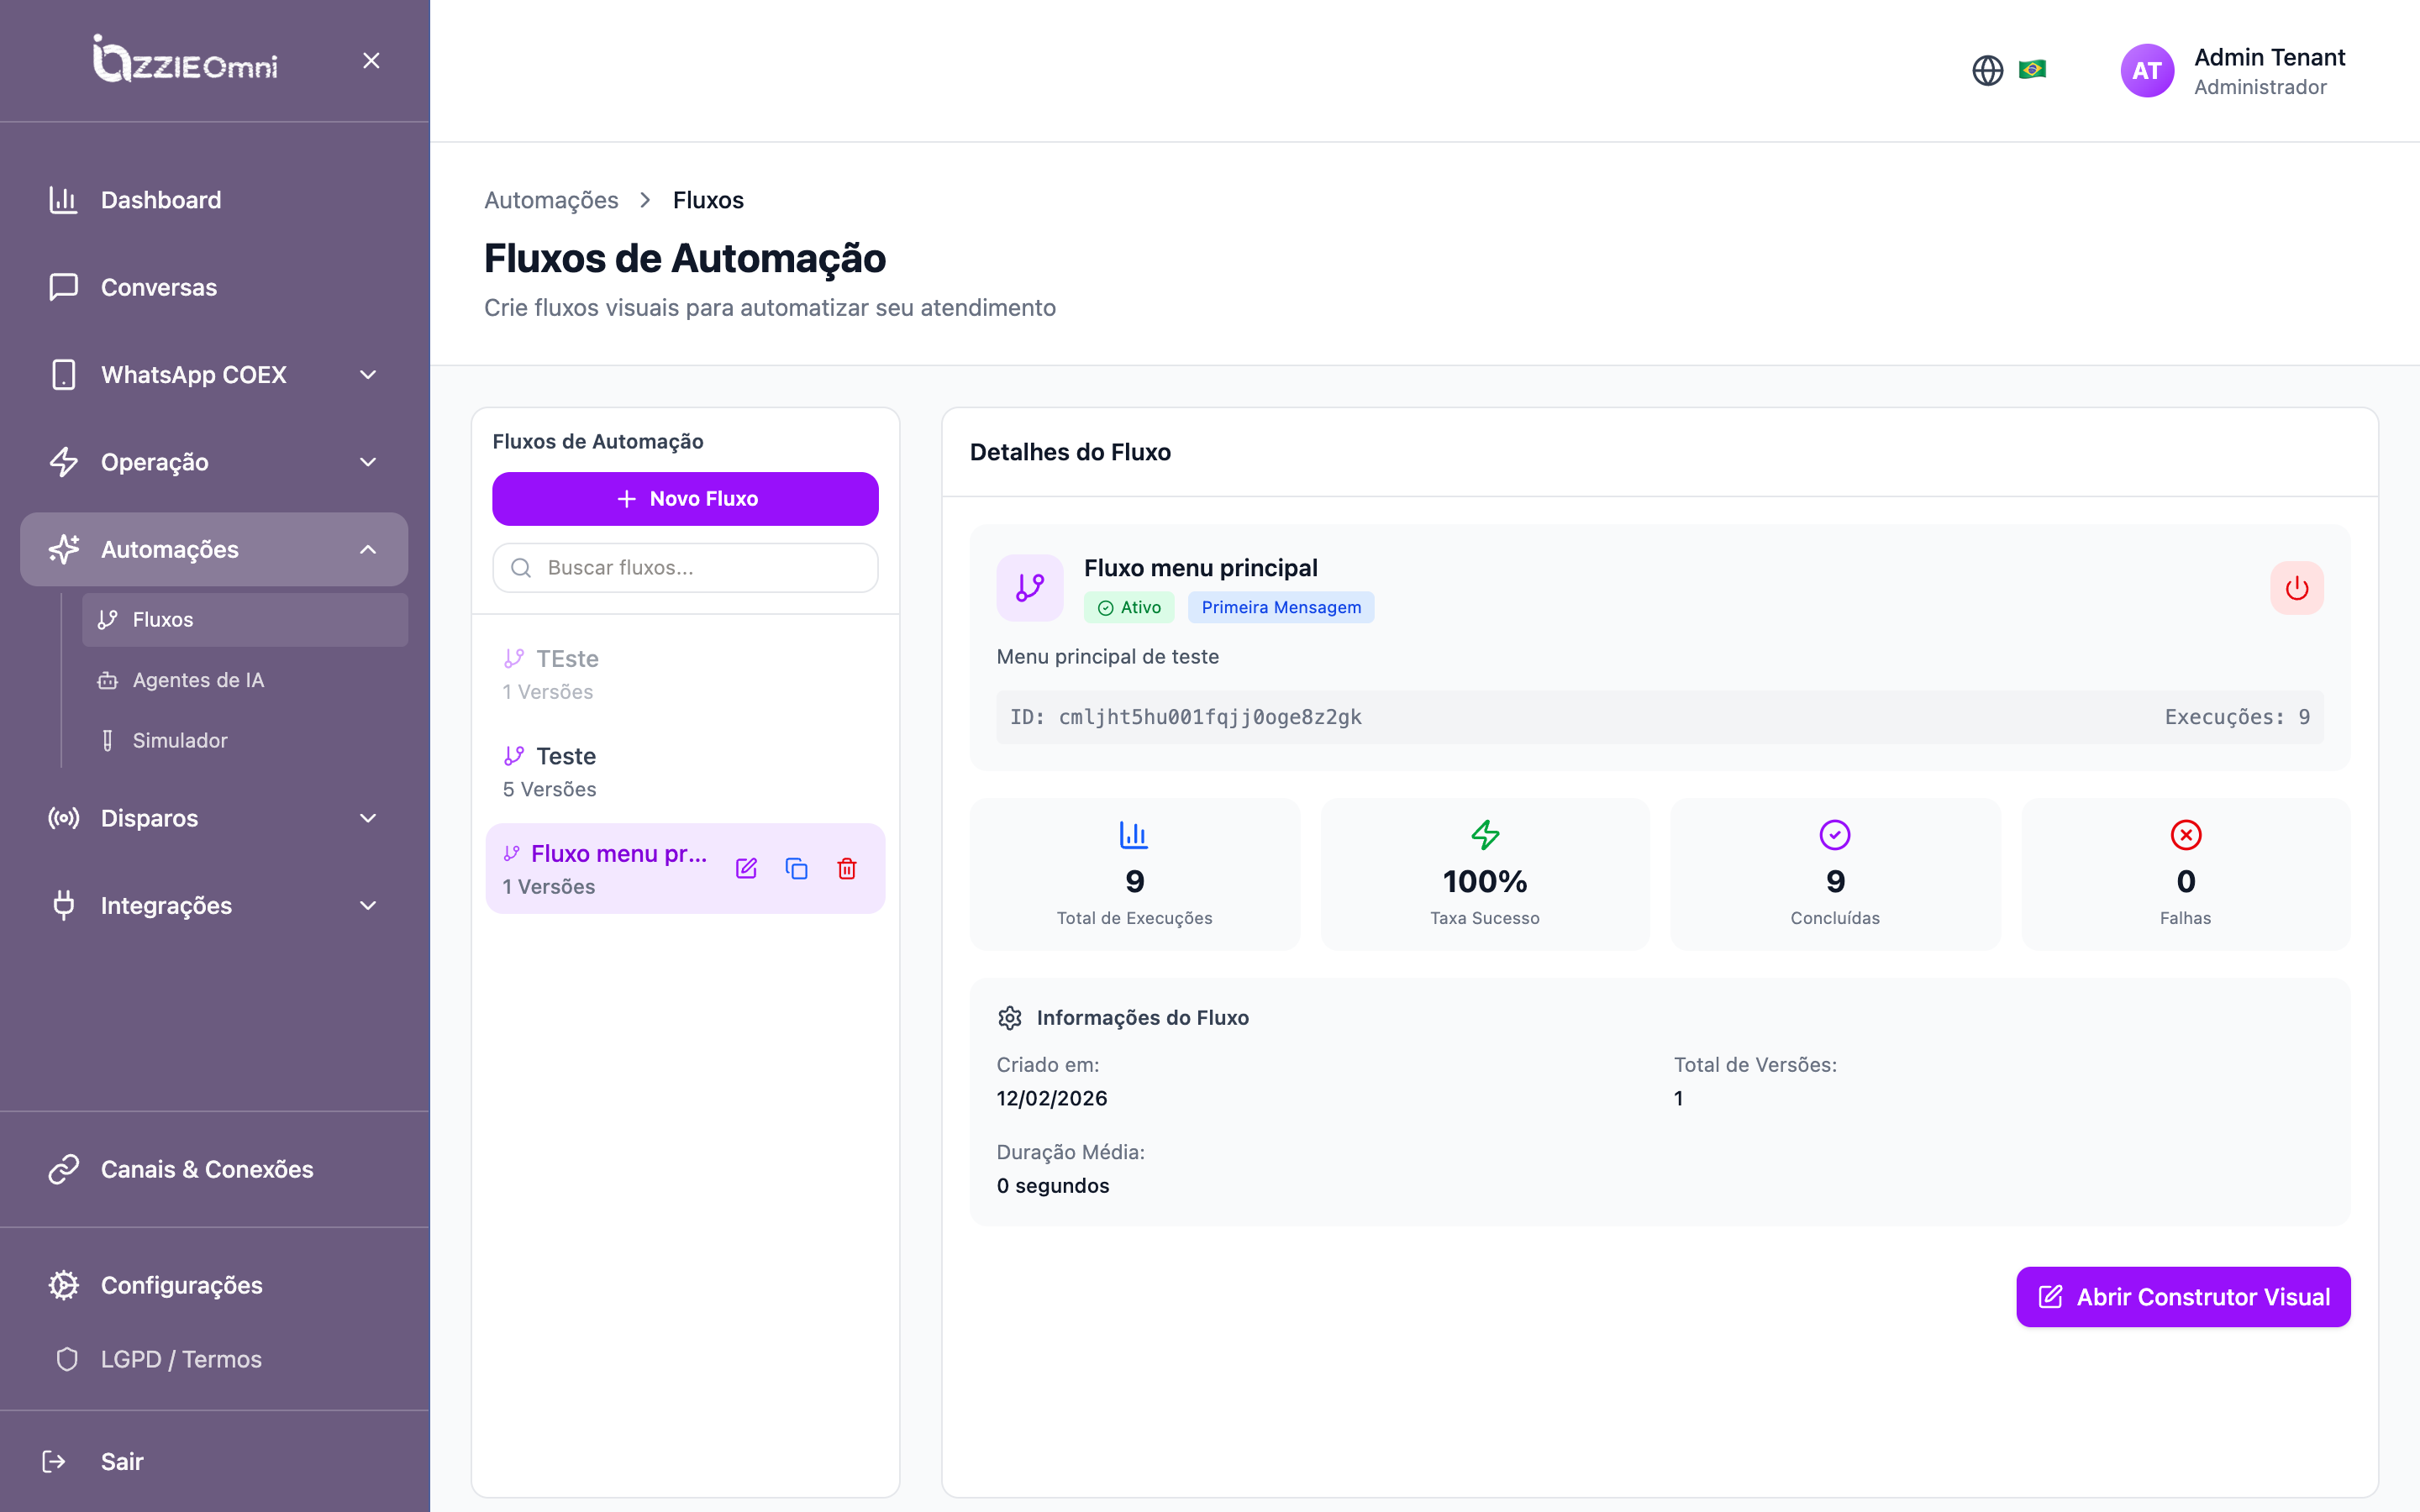Click the Falhas red X icon
The image size is (2420, 1512).
point(2186,834)
